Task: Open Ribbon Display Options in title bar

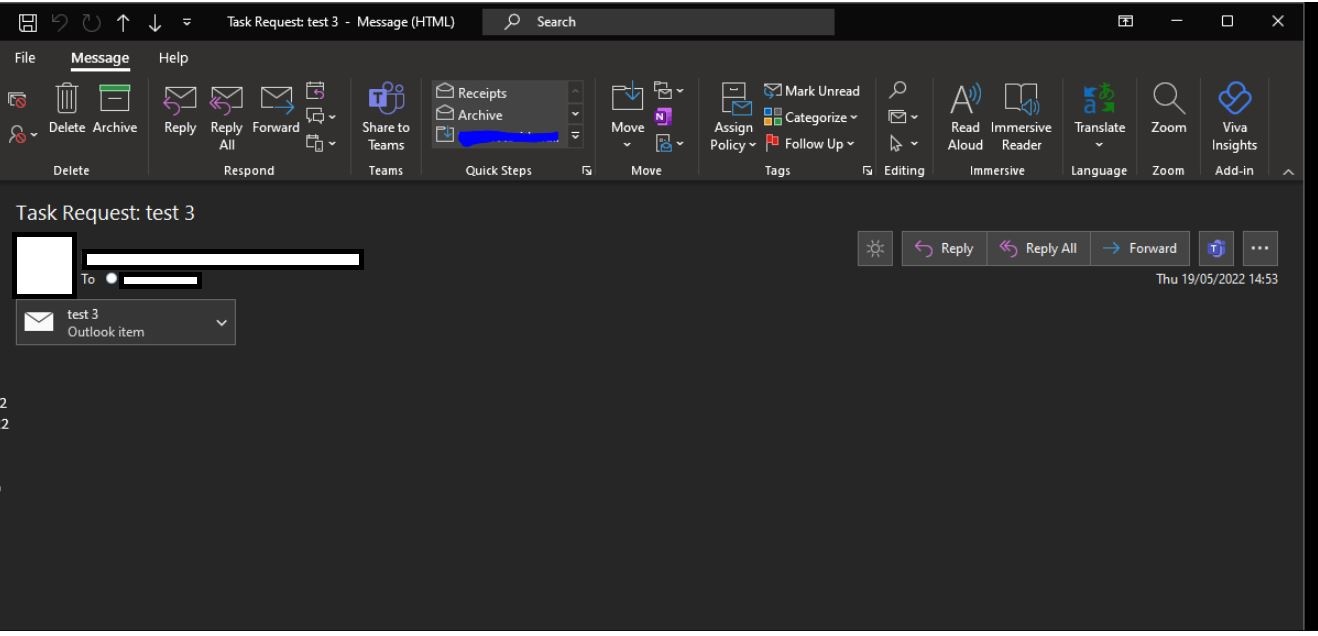Action: (1126, 22)
